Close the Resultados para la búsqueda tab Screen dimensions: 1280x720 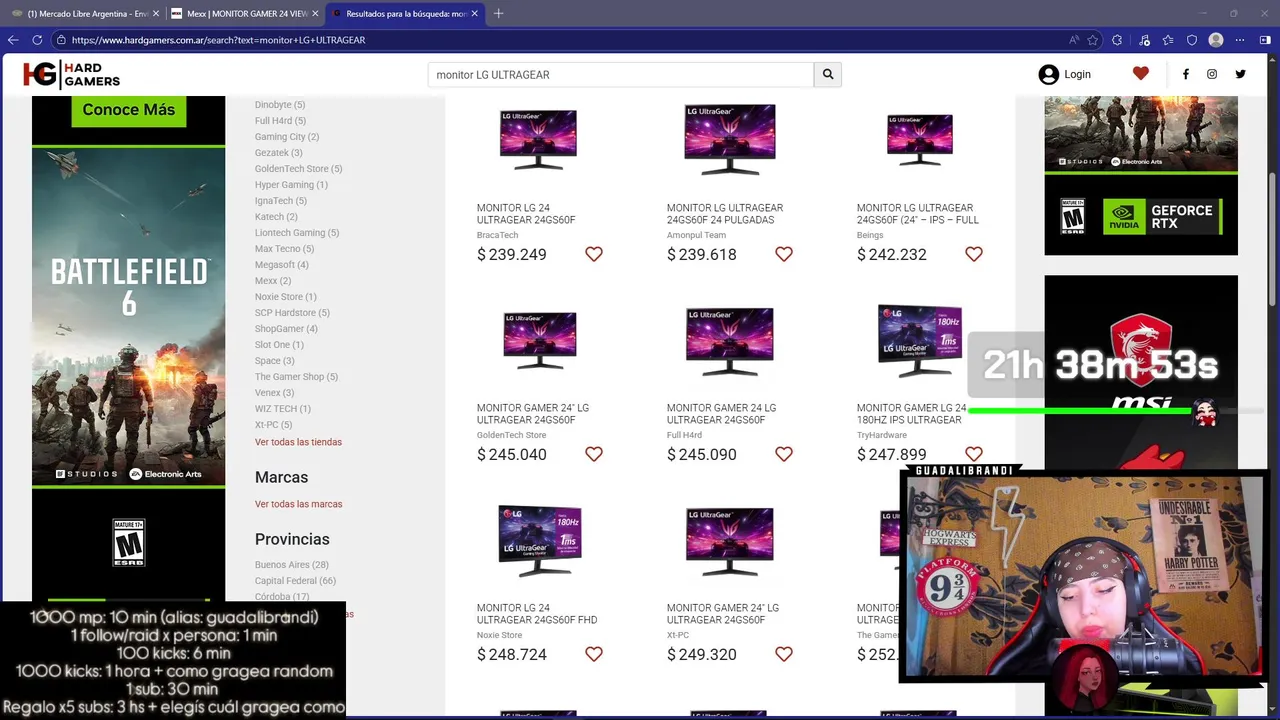pos(475,14)
